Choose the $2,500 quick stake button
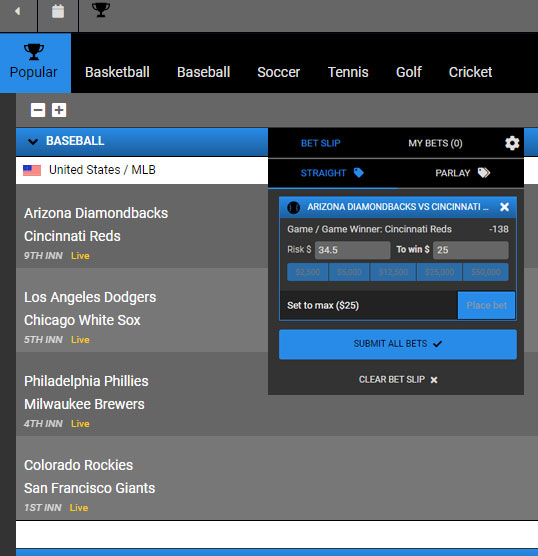The image size is (538, 556). click(307, 272)
